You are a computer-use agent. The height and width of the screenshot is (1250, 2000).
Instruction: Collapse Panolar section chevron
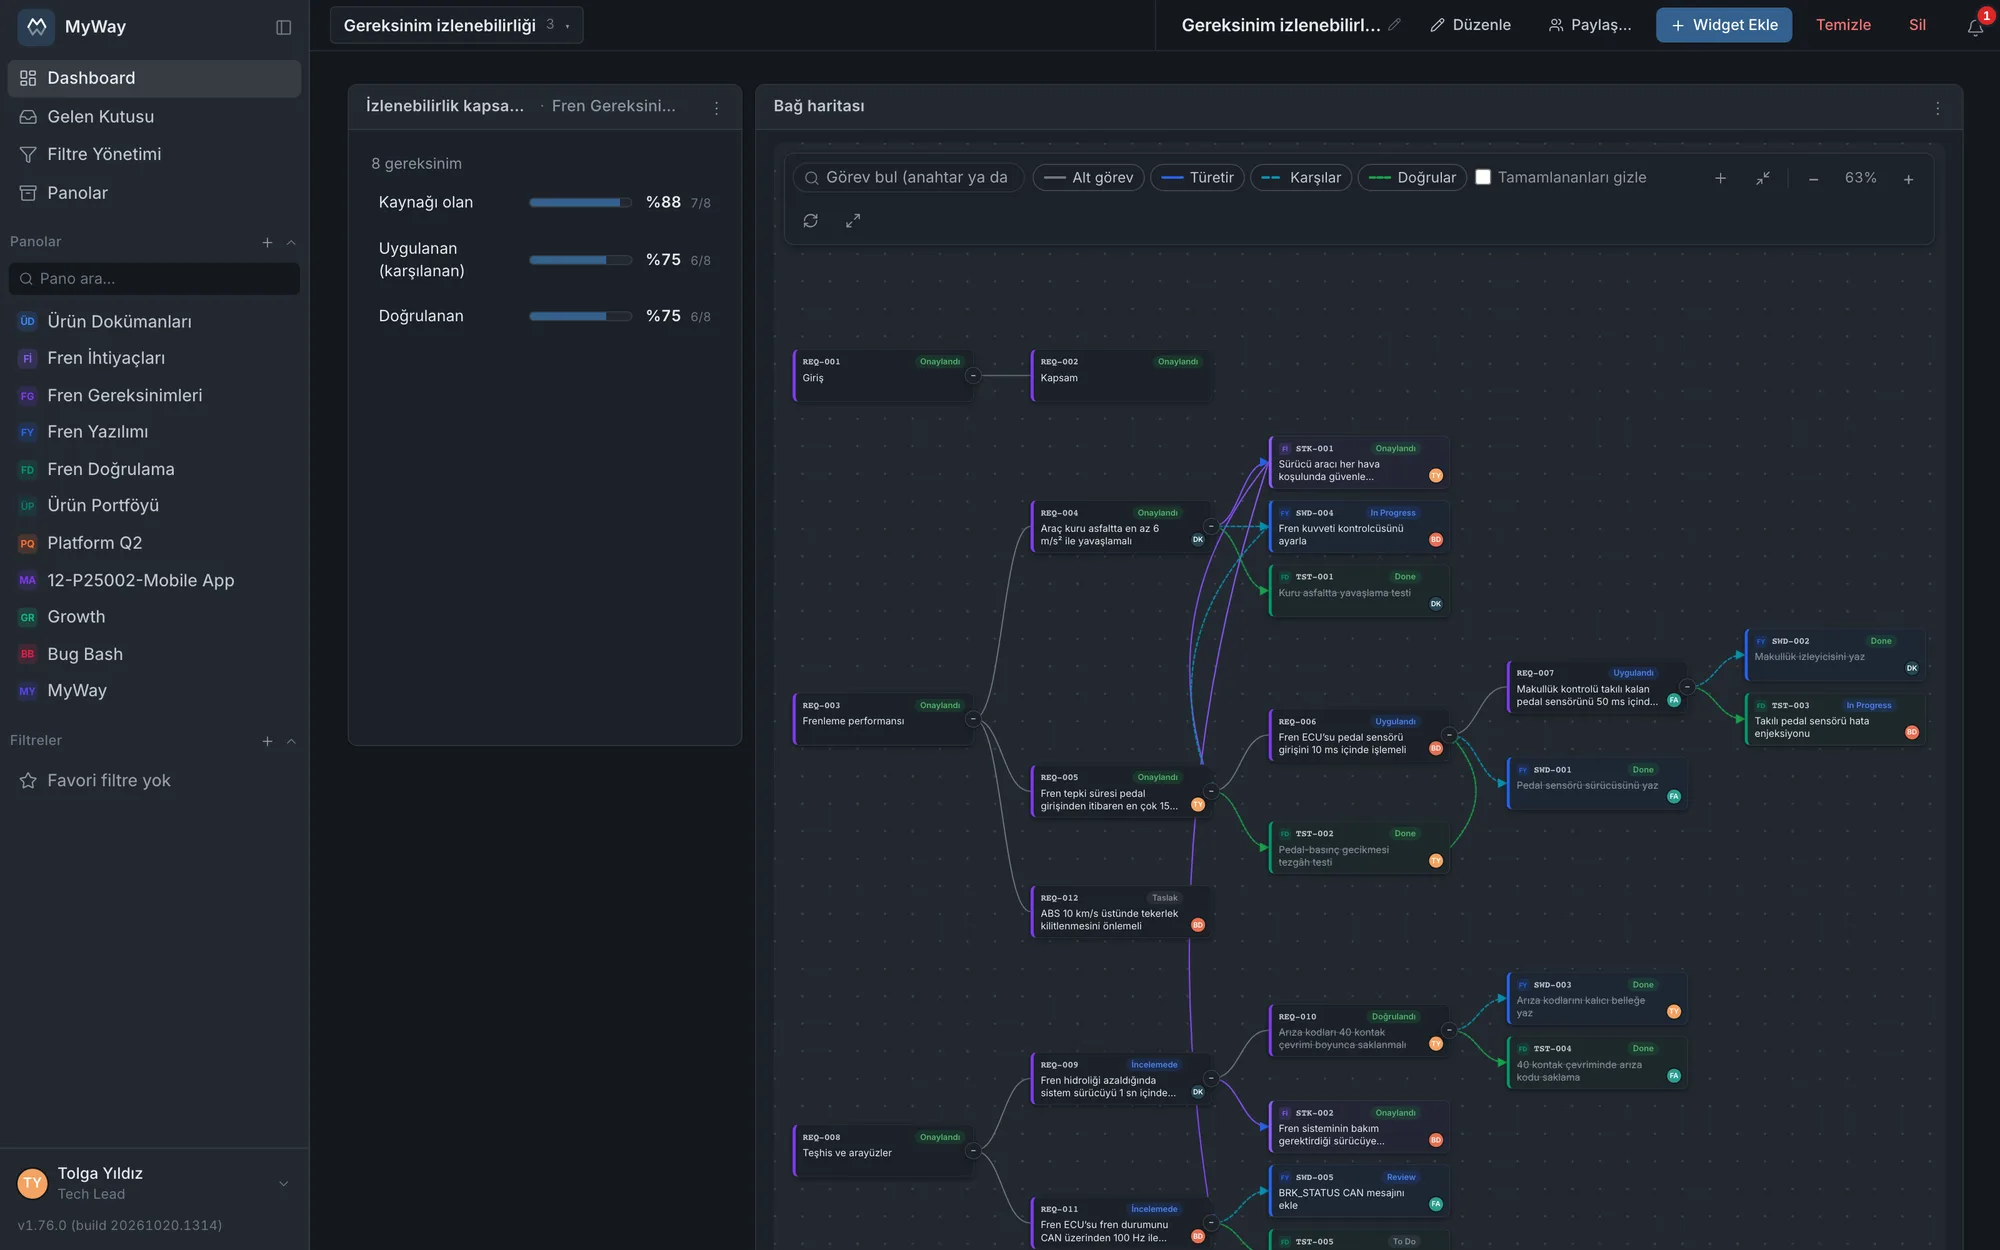click(x=291, y=242)
